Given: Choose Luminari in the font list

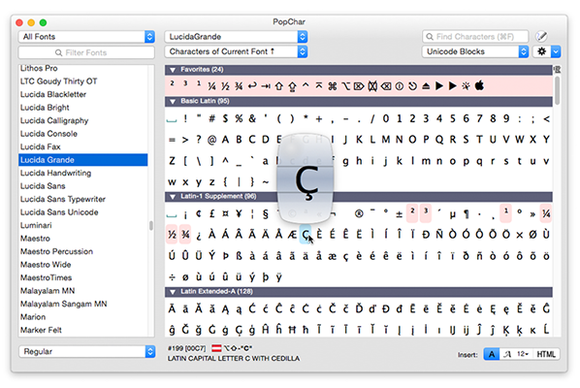Looking at the screenshot, I should pos(83,225).
